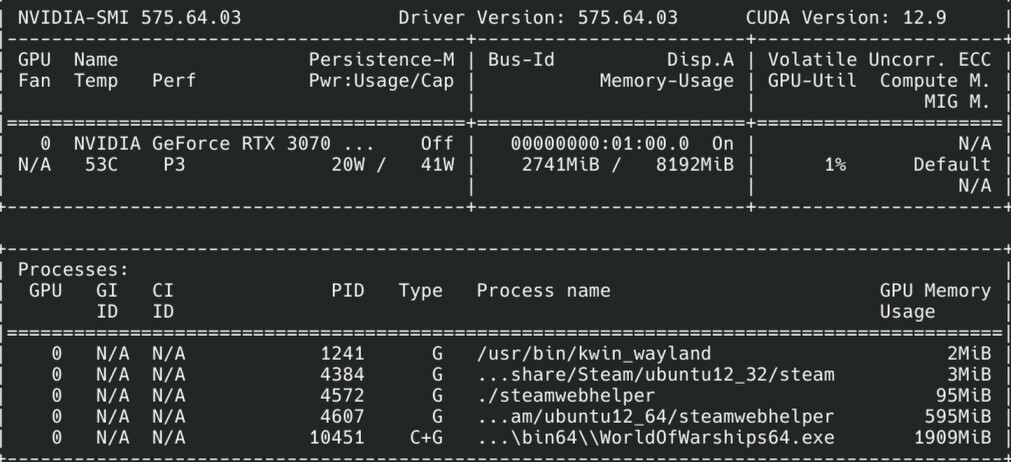Click the Bus-Id 00000000:01:00.0 value
Screen dimensions: 1011x462
point(600,143)
